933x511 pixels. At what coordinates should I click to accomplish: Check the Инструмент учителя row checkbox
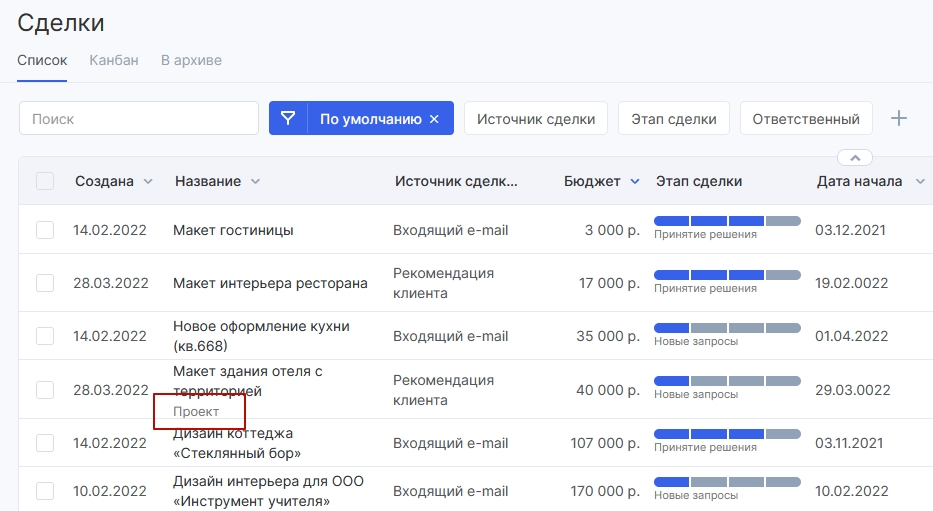(x=45, y=491)
